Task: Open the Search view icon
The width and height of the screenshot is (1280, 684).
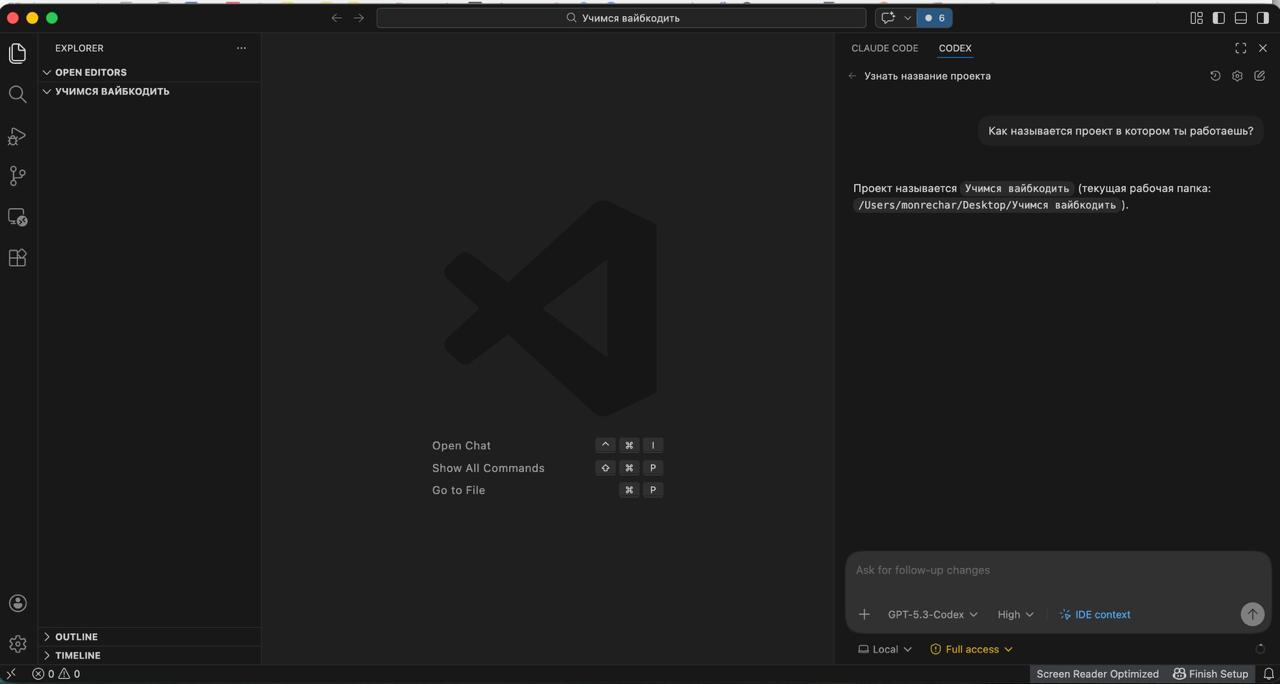Action: [x=17, y=94]
